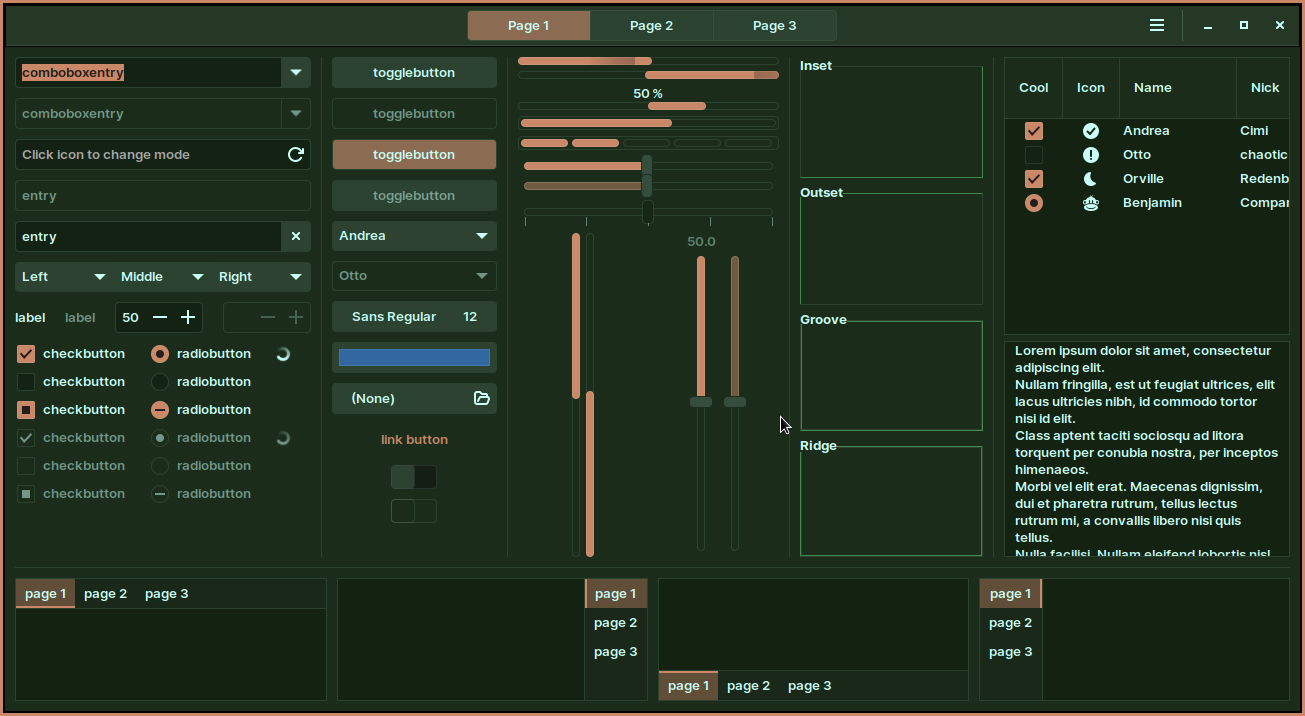Select the radio indicator in Benjamin row
This screenshot has height=716, width=1305.
[1034, 203]
